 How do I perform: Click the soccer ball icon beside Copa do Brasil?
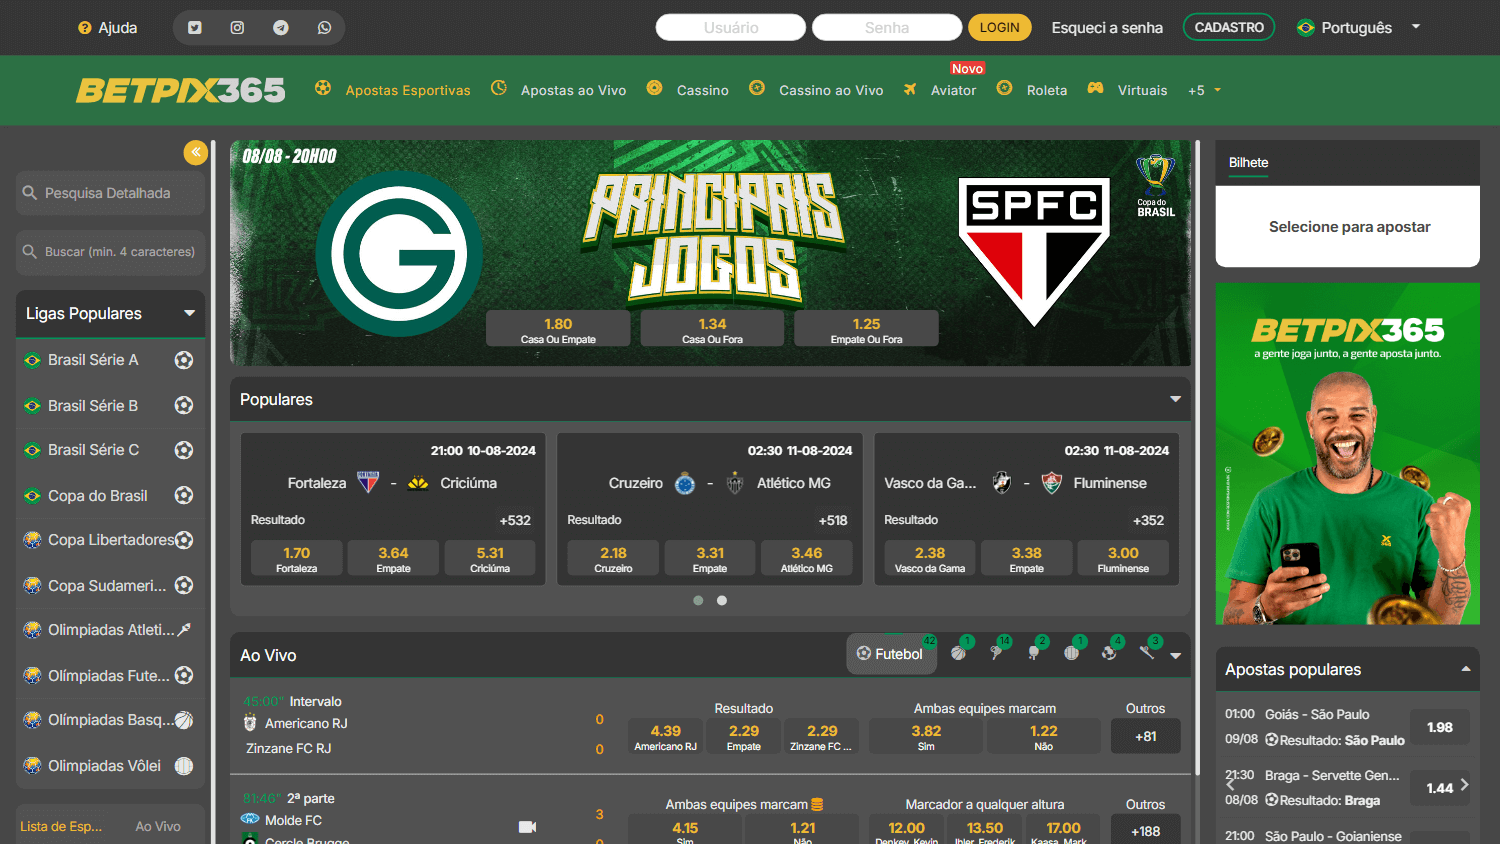[184, 495]
